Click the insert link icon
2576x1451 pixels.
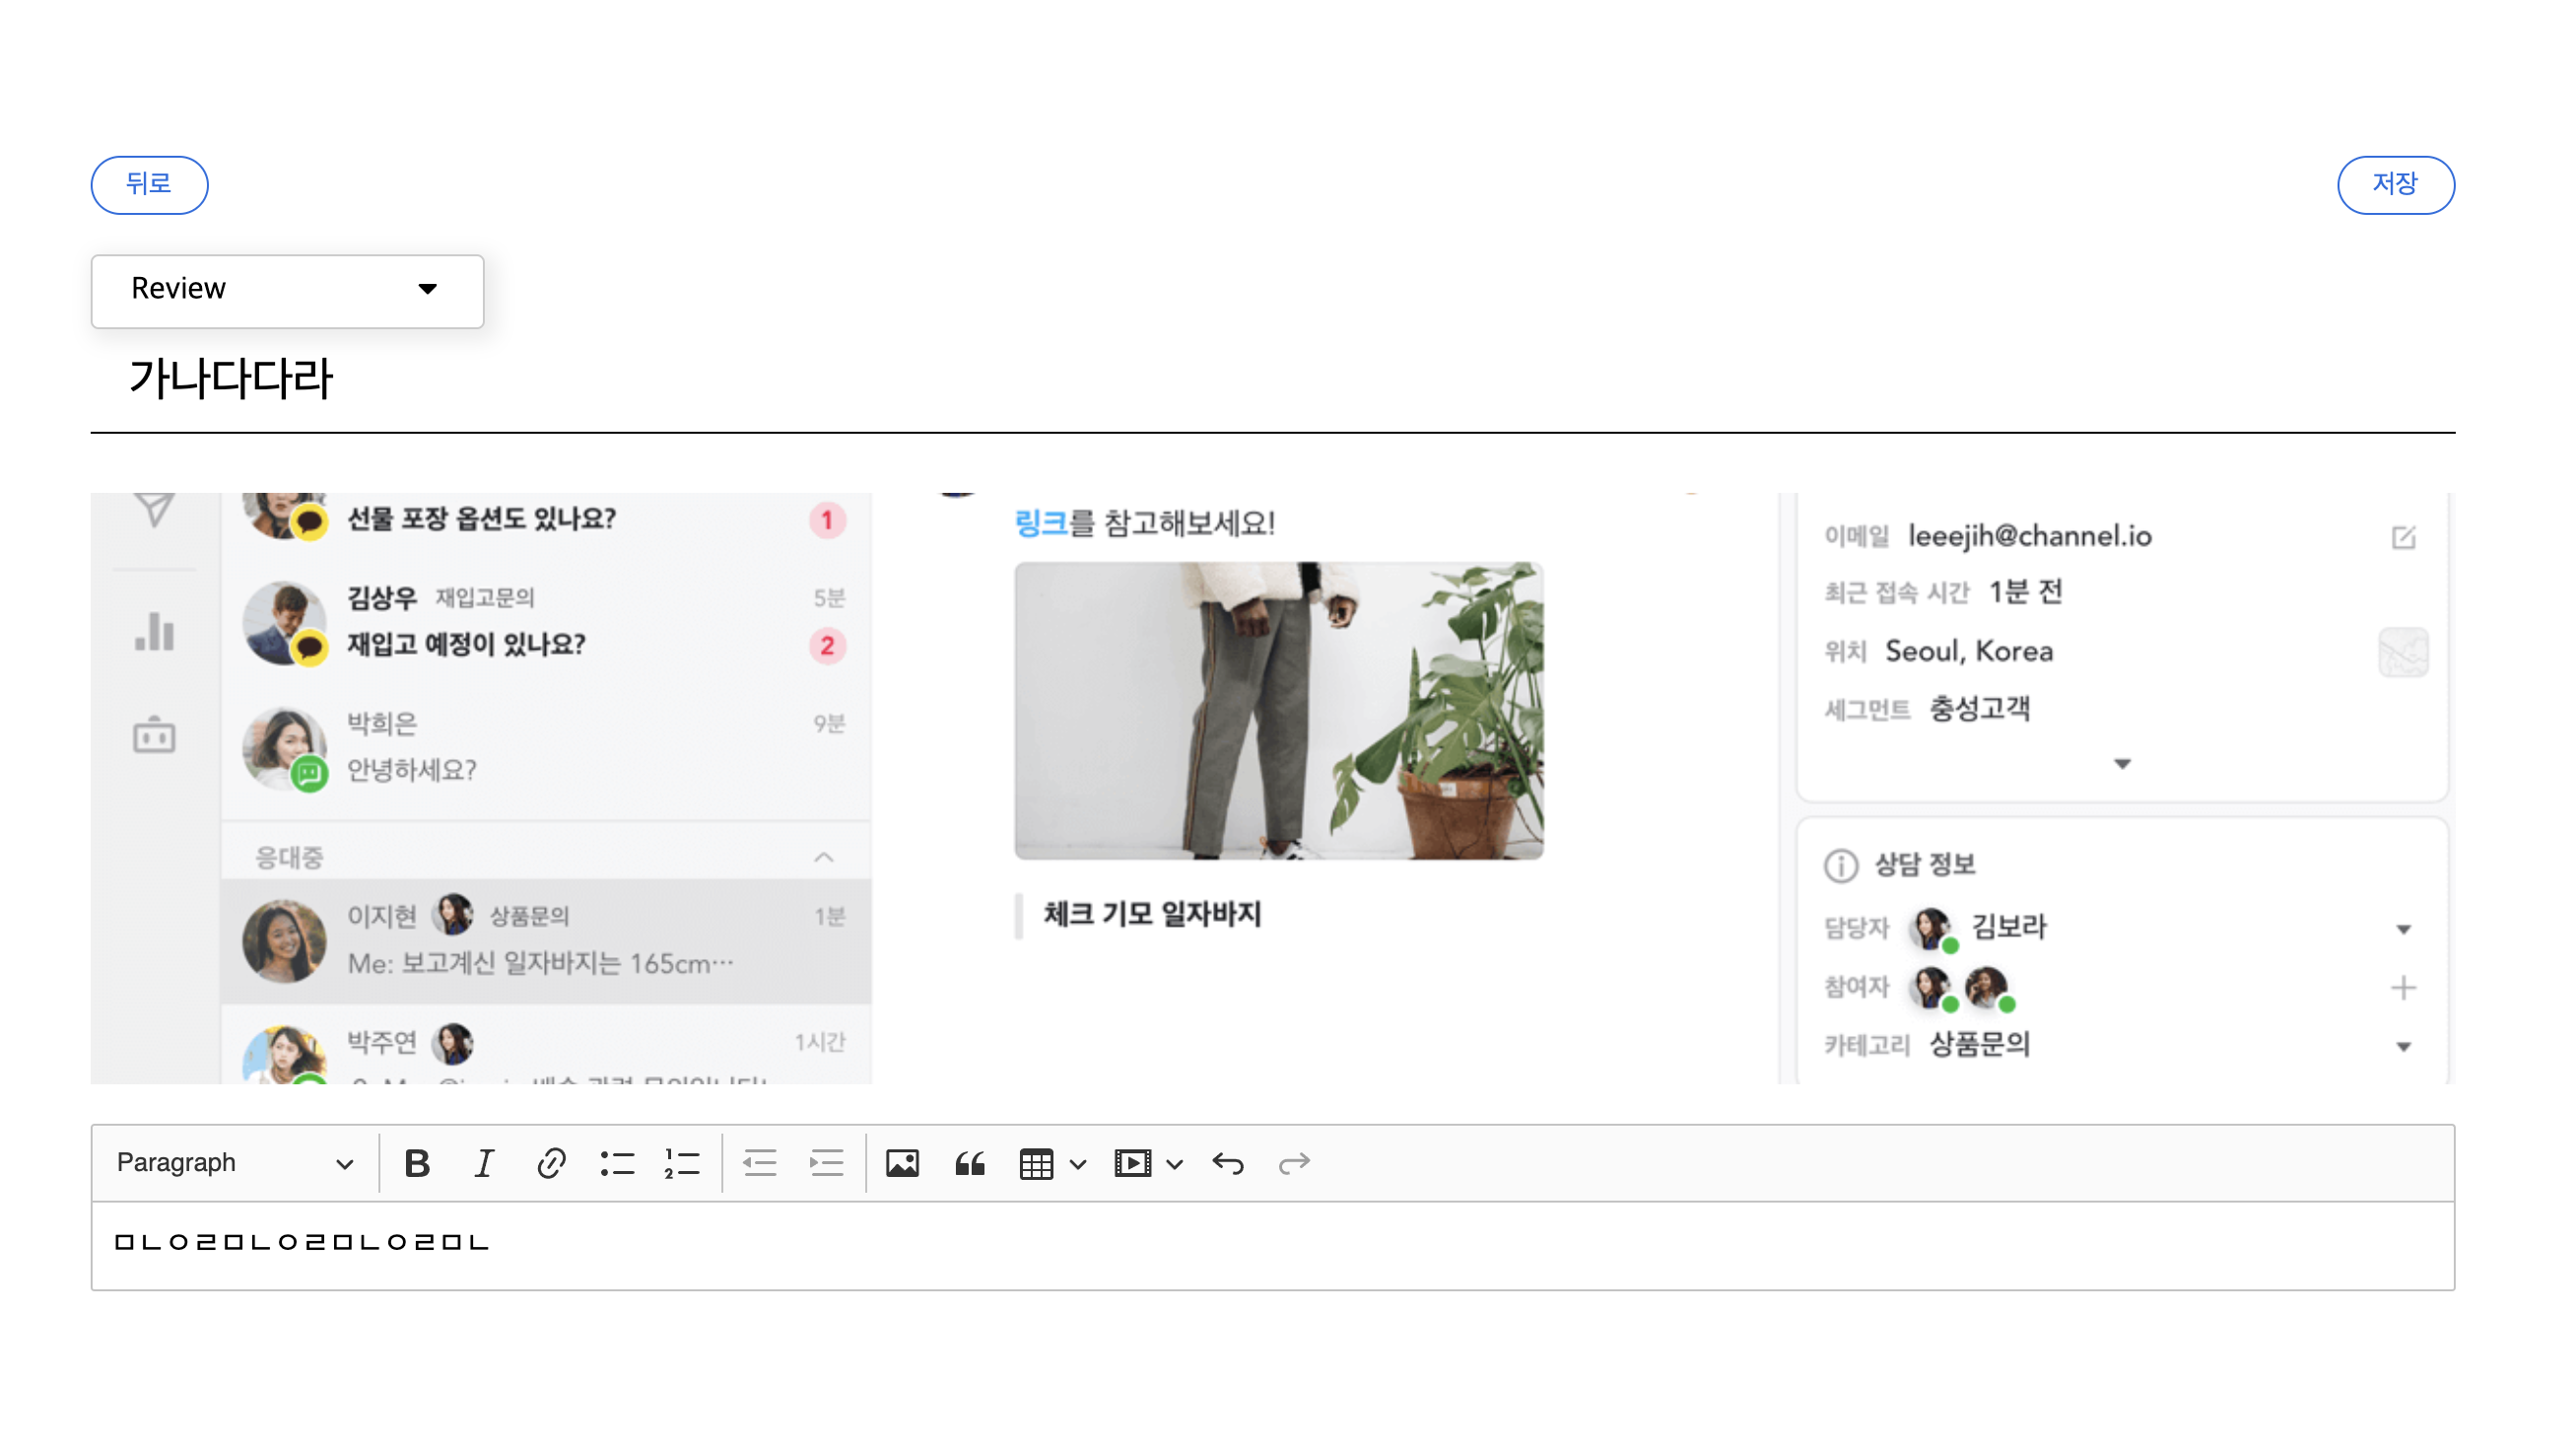click(x=551, y=1163)
